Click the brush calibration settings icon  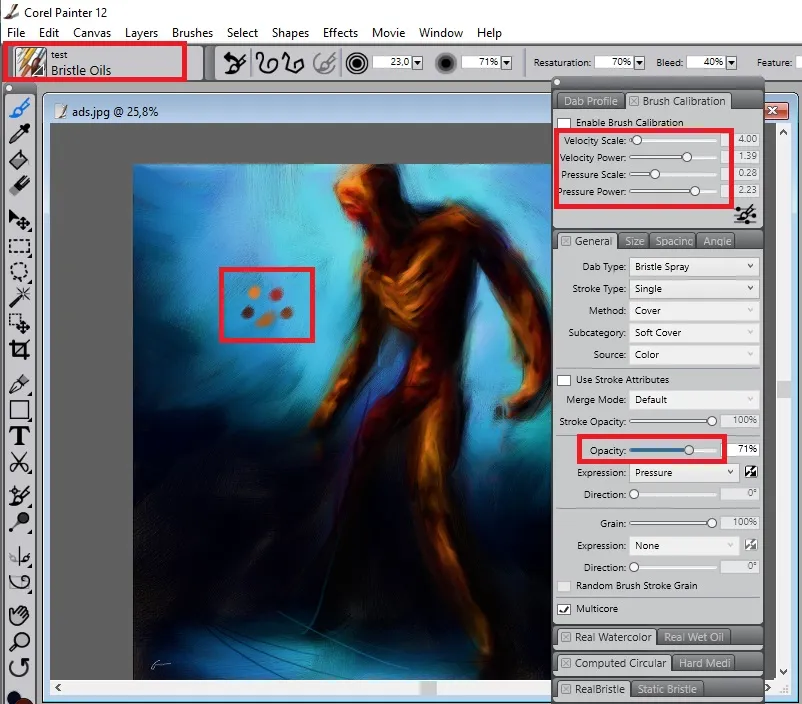click(745, 214)
